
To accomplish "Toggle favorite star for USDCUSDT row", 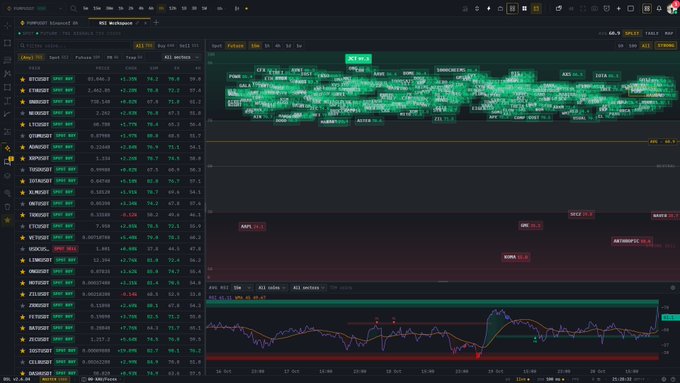I will pyautogui.click(x=23, y=249).
